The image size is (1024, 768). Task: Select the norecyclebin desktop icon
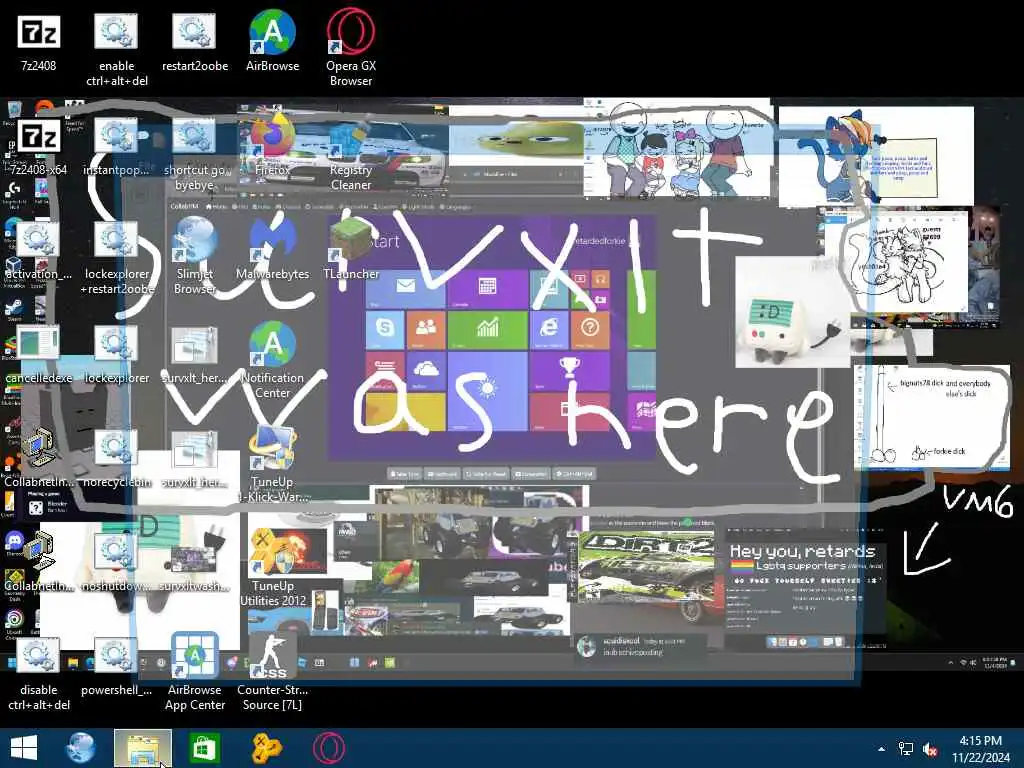click(116, 458)
